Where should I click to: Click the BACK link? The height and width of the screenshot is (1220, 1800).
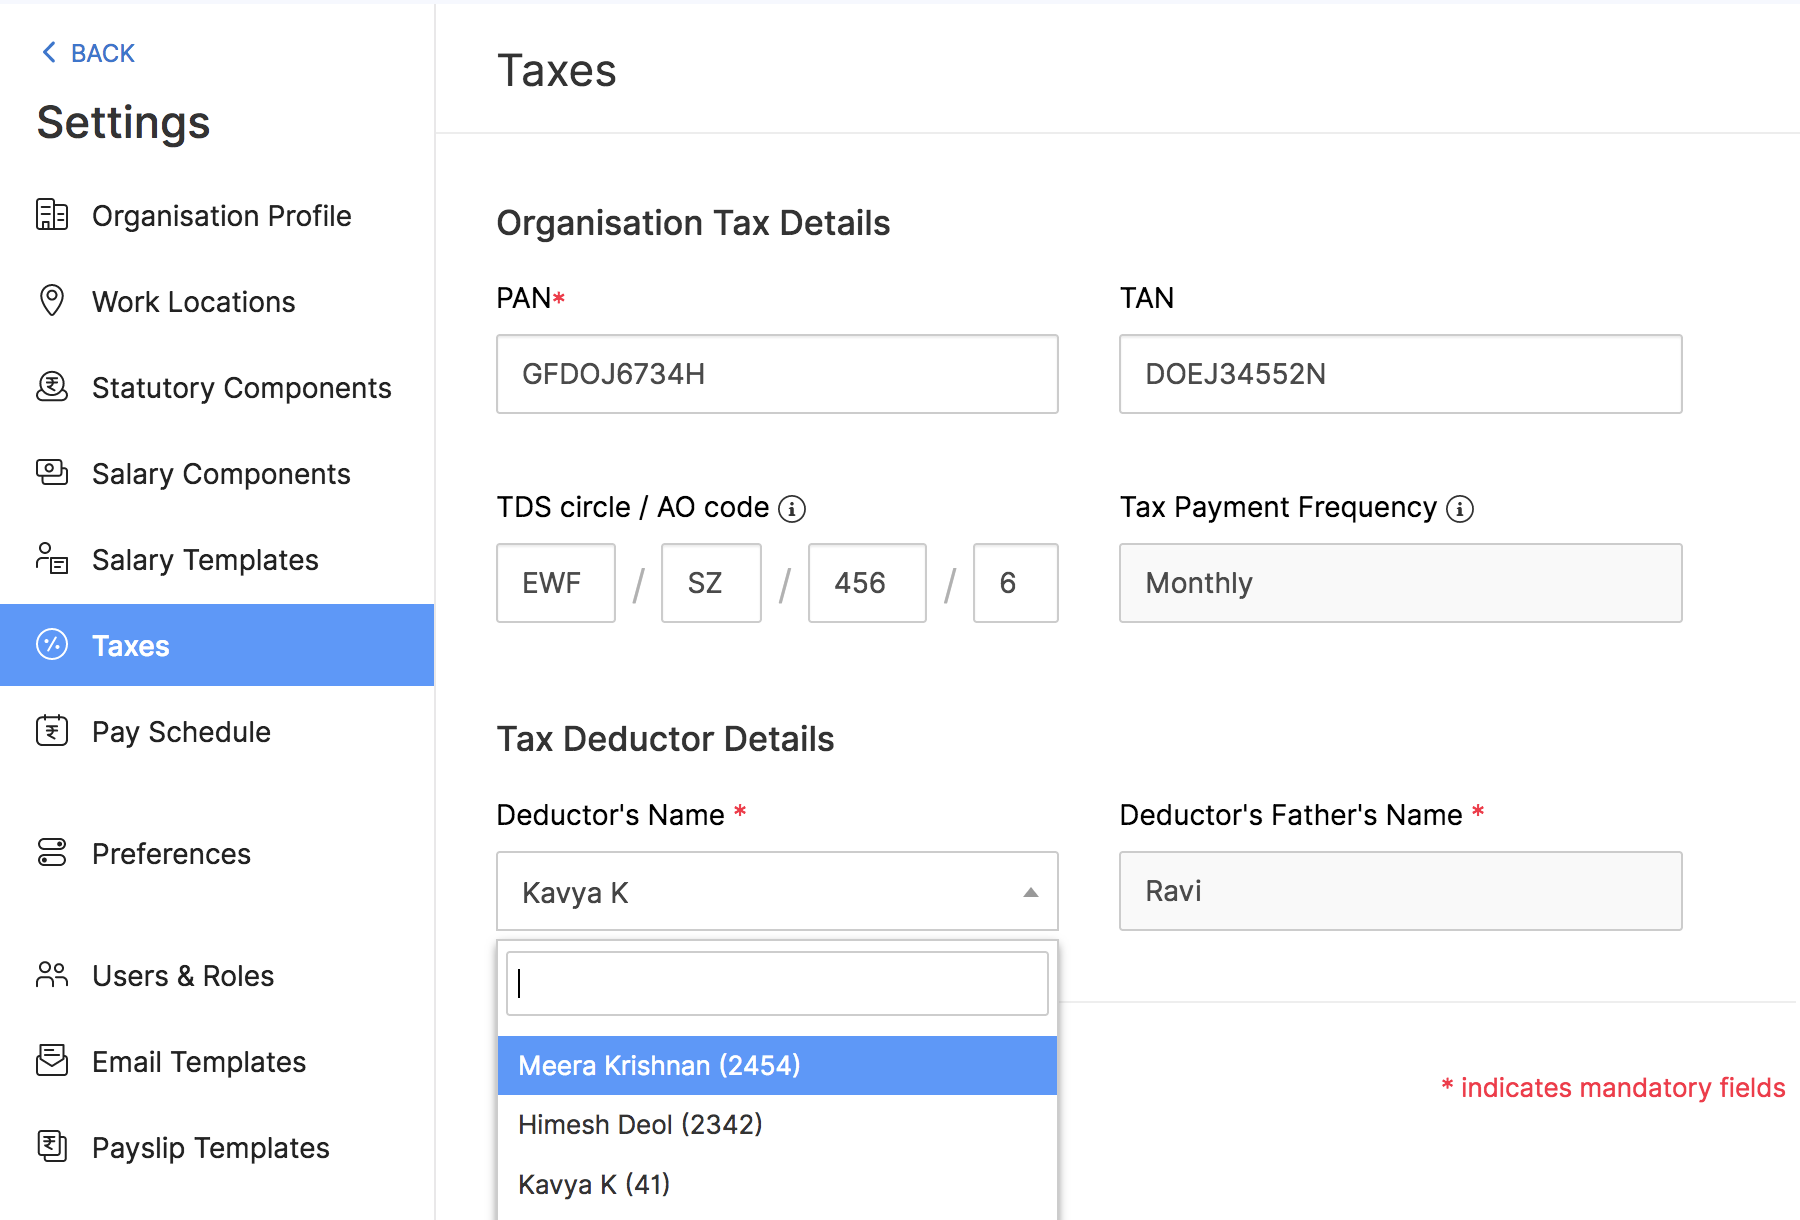click(87, 52)
